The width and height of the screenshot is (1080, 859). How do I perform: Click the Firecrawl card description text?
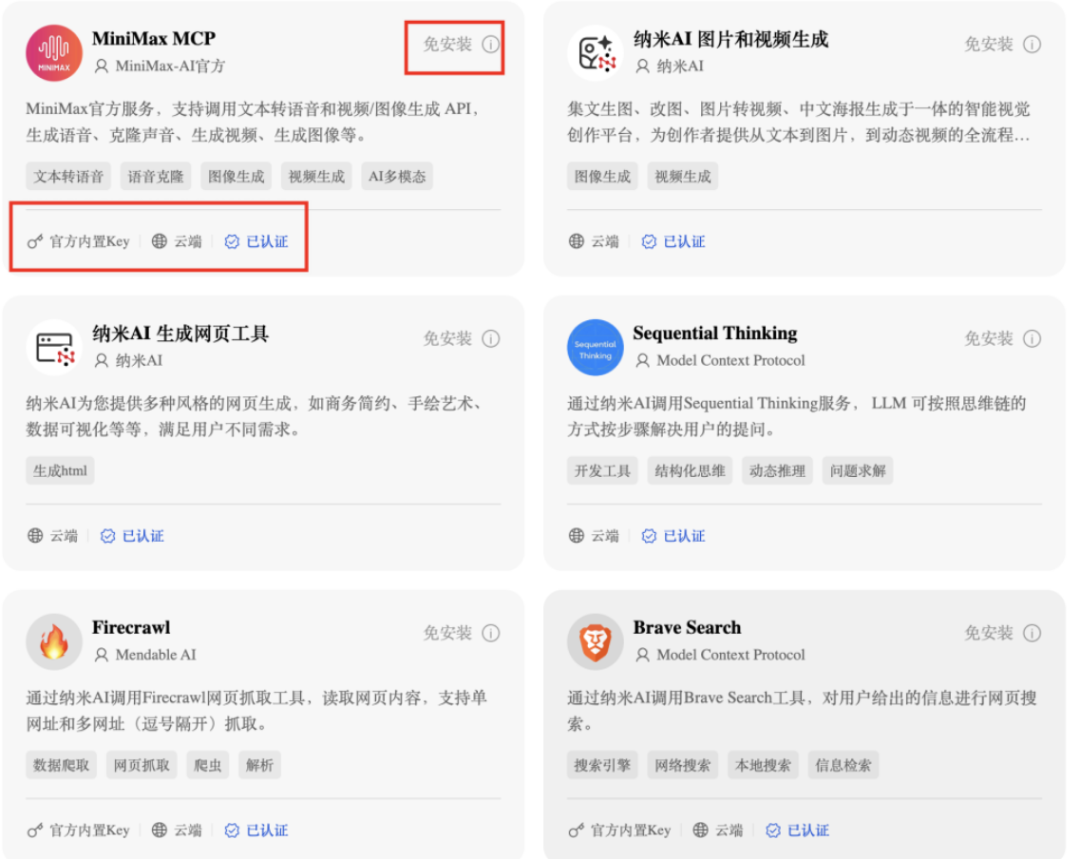pos(256,711)
